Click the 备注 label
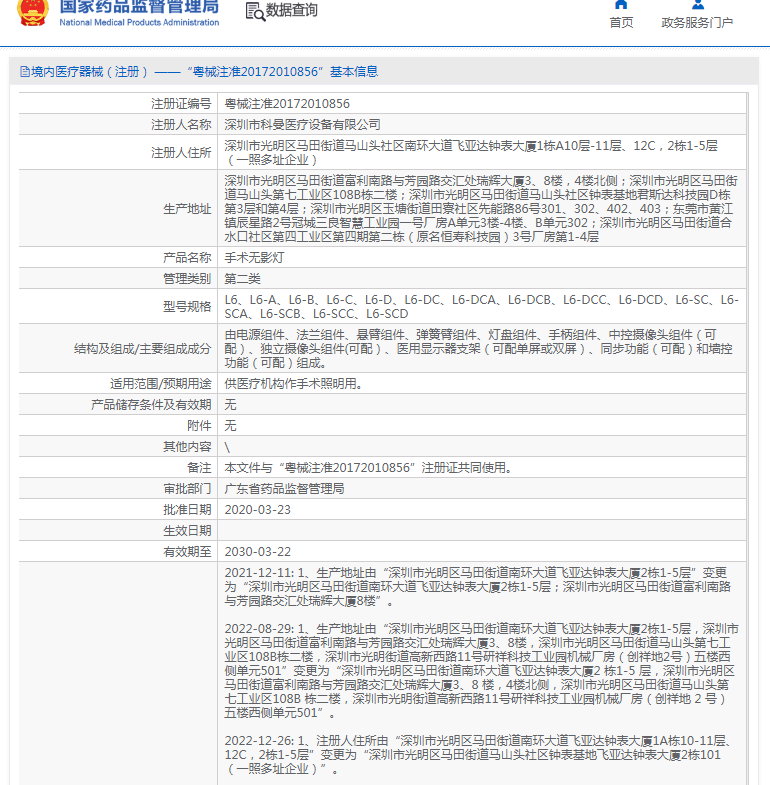770x785 pixels. 199,468
